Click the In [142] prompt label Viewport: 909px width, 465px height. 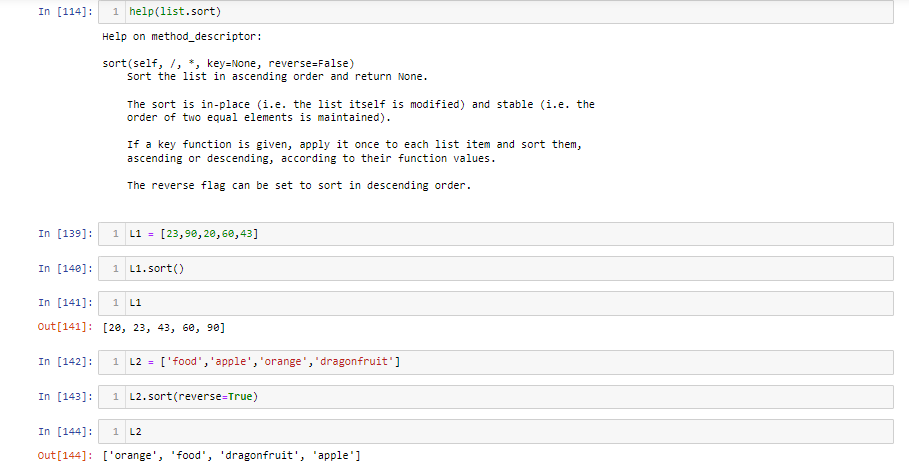pos(66,362)
